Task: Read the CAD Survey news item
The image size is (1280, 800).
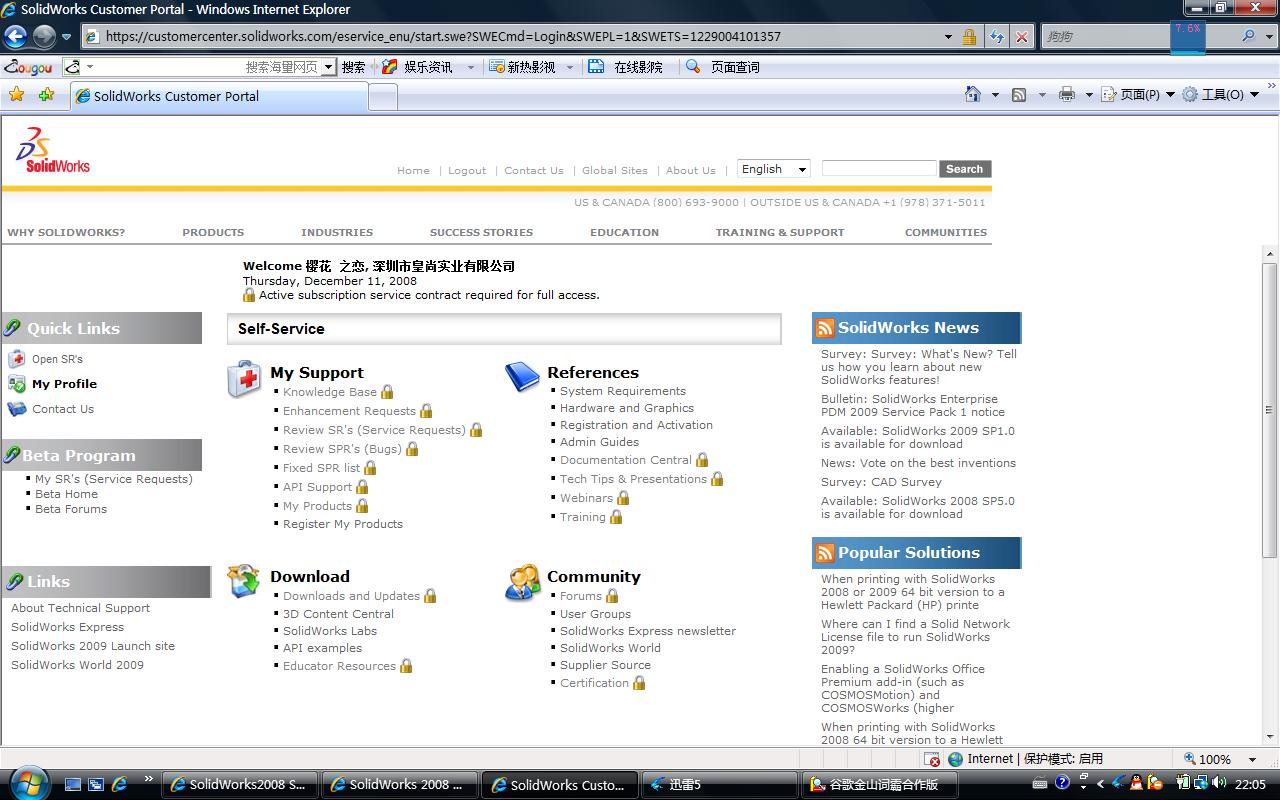Action: click(881, 482)
